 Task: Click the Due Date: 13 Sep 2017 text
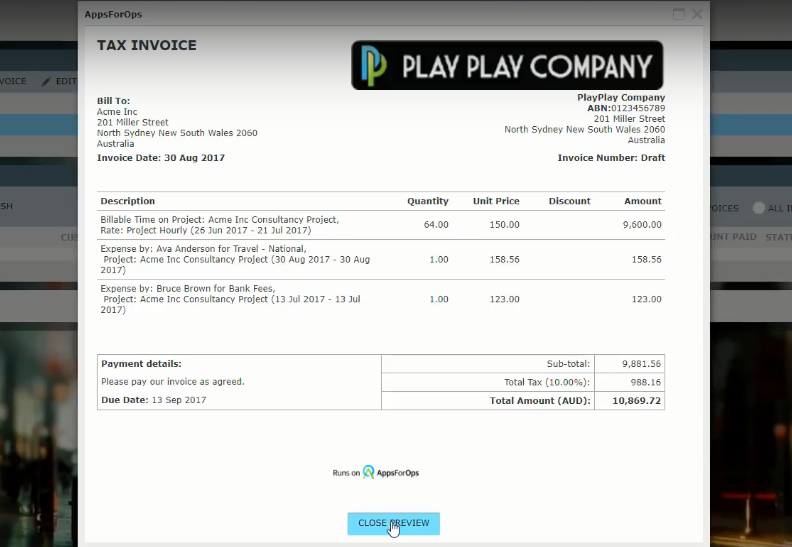(x=154, y=400)
